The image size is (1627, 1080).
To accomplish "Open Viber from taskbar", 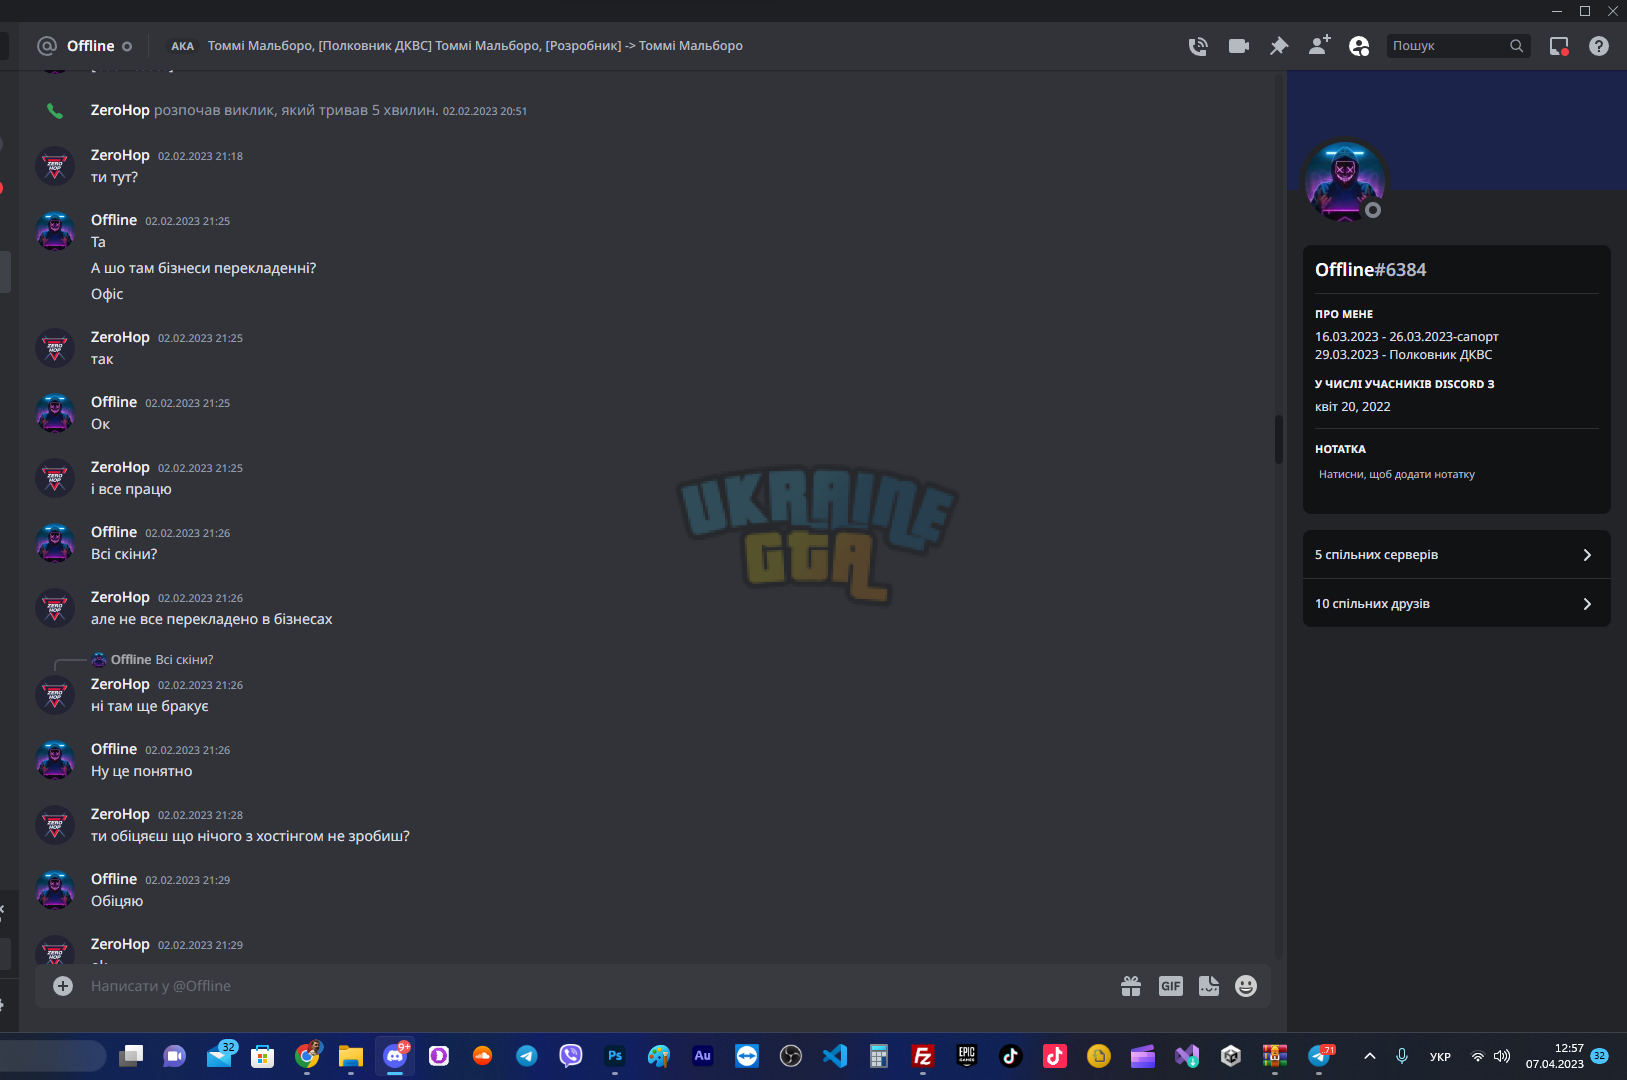I will pyautogui.click(x=571, y=1056).
